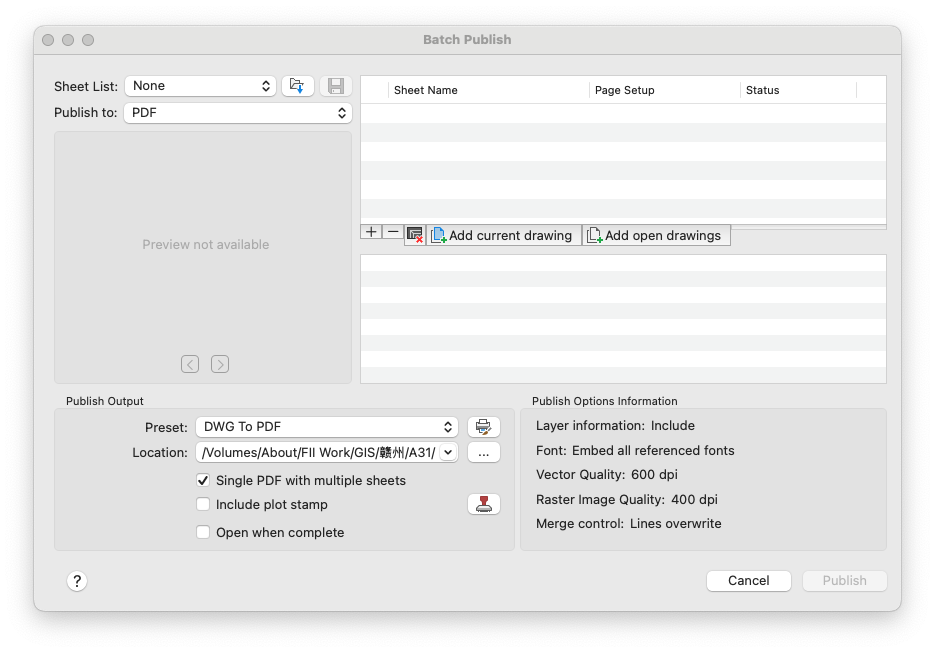The height and width of the screenshot is (653, 935).
Task: Expand the DWG To PDF preset dropdown
Action: [x=326, y=427]
